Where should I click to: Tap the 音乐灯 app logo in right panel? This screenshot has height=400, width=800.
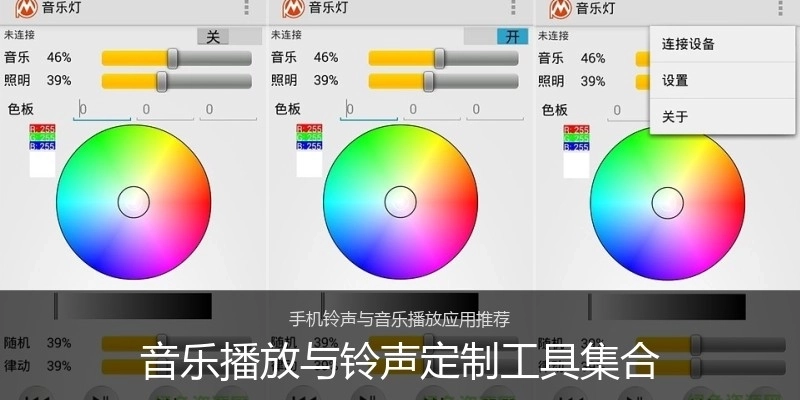click(x=560, y=8)
